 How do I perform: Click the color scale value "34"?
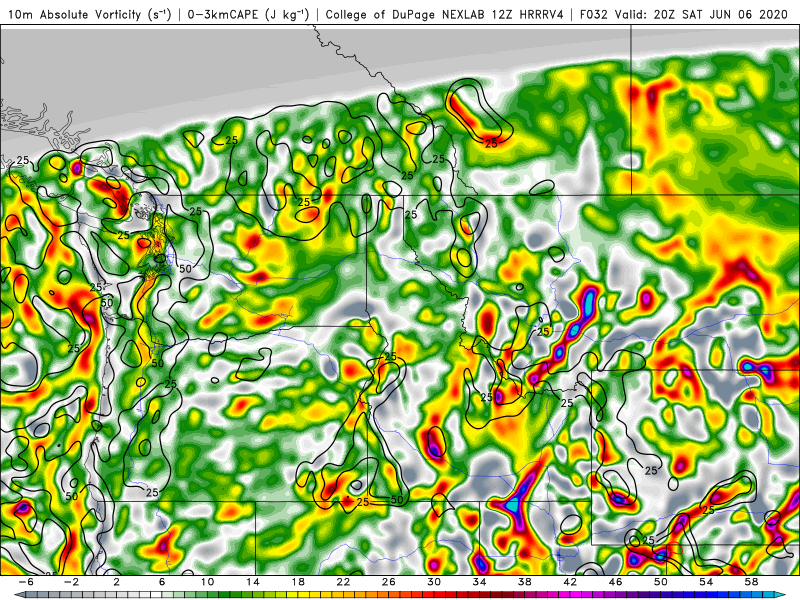(479, 582)
